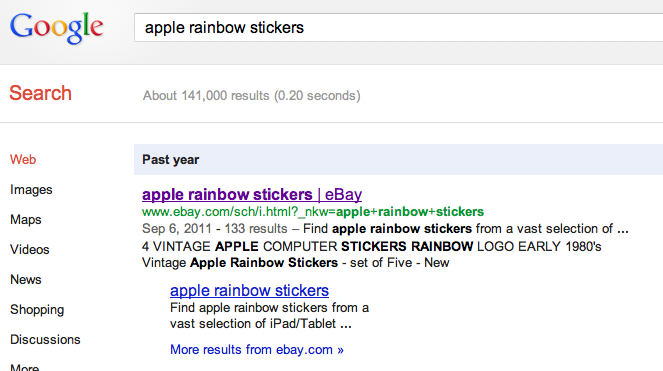Open Maps search category
Screen dimensions: 663x371
click(x=26, y=220)
